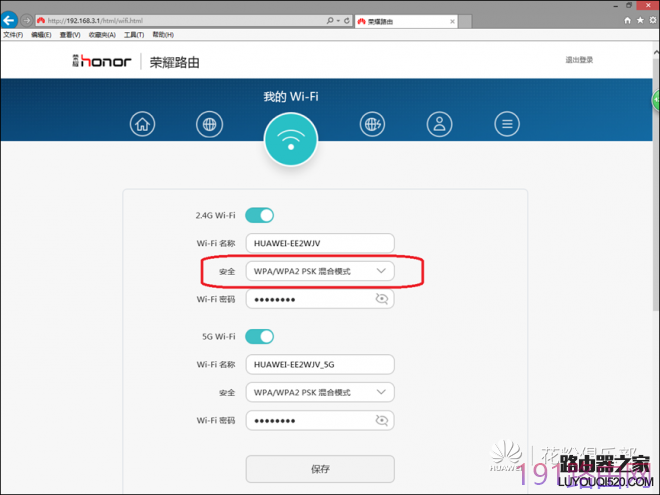
Task: Show the 2.4G Wi-Fi password via eye icon
Action: coord(381,299)
